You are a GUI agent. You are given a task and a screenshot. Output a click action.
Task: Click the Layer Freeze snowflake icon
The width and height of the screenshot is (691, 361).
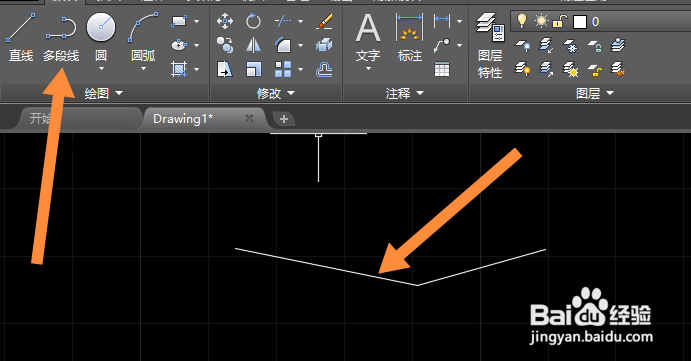click(571, 45)
